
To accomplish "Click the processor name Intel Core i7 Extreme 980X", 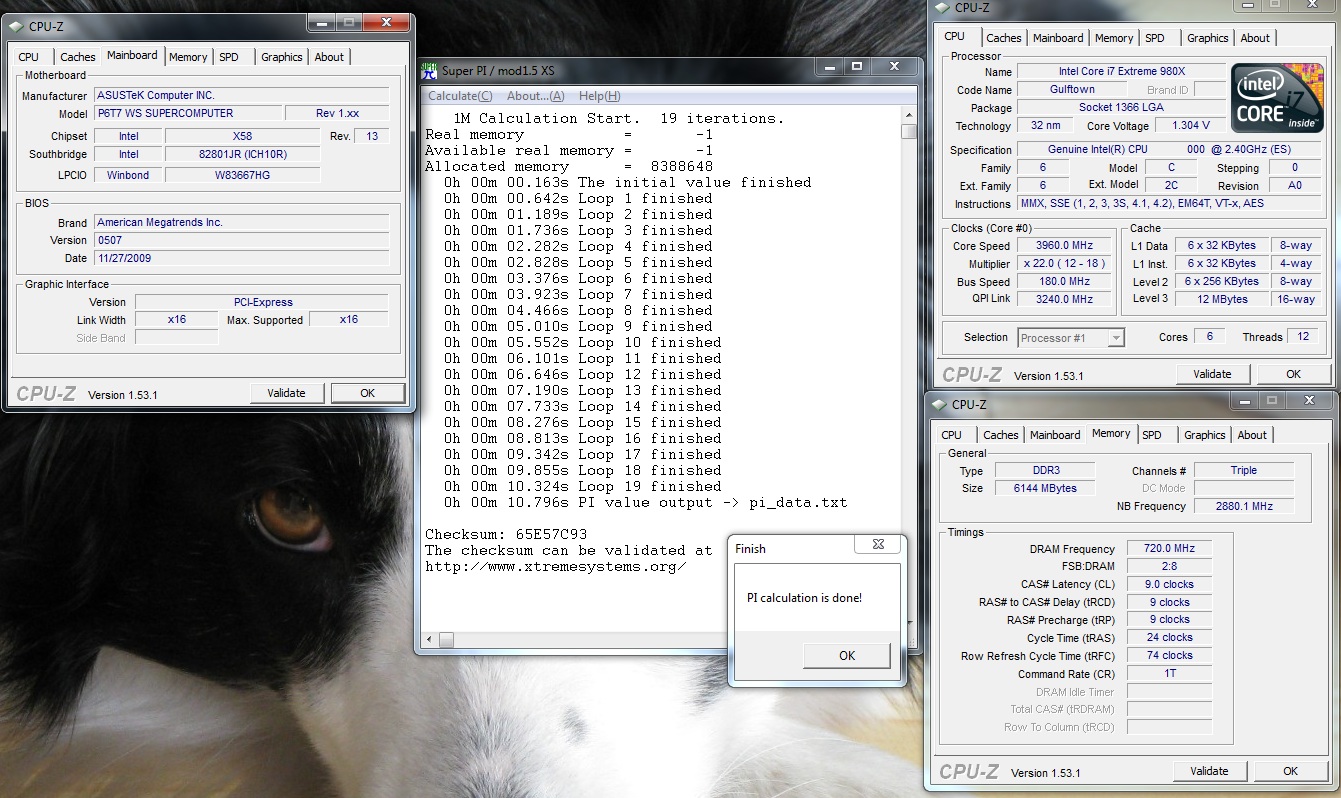I will pyautogui.click(x=1121, y=71).
